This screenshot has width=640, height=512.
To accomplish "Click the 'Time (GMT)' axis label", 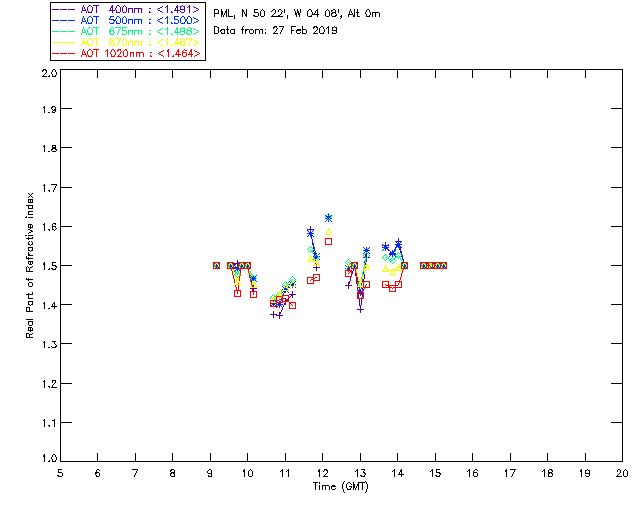I will click(x=340, y=487).
